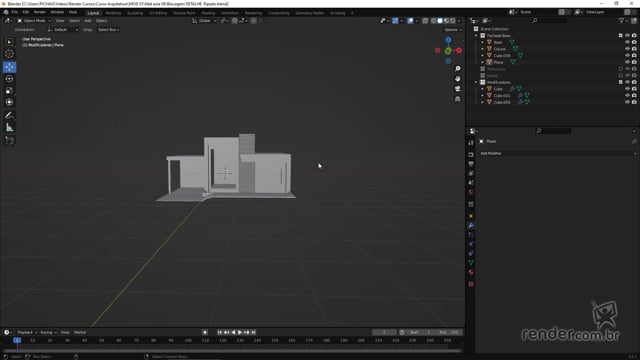Click the blue Z axis on navigation gizmo
Screen dimensions: 640x360
click(x=448, y=40)
